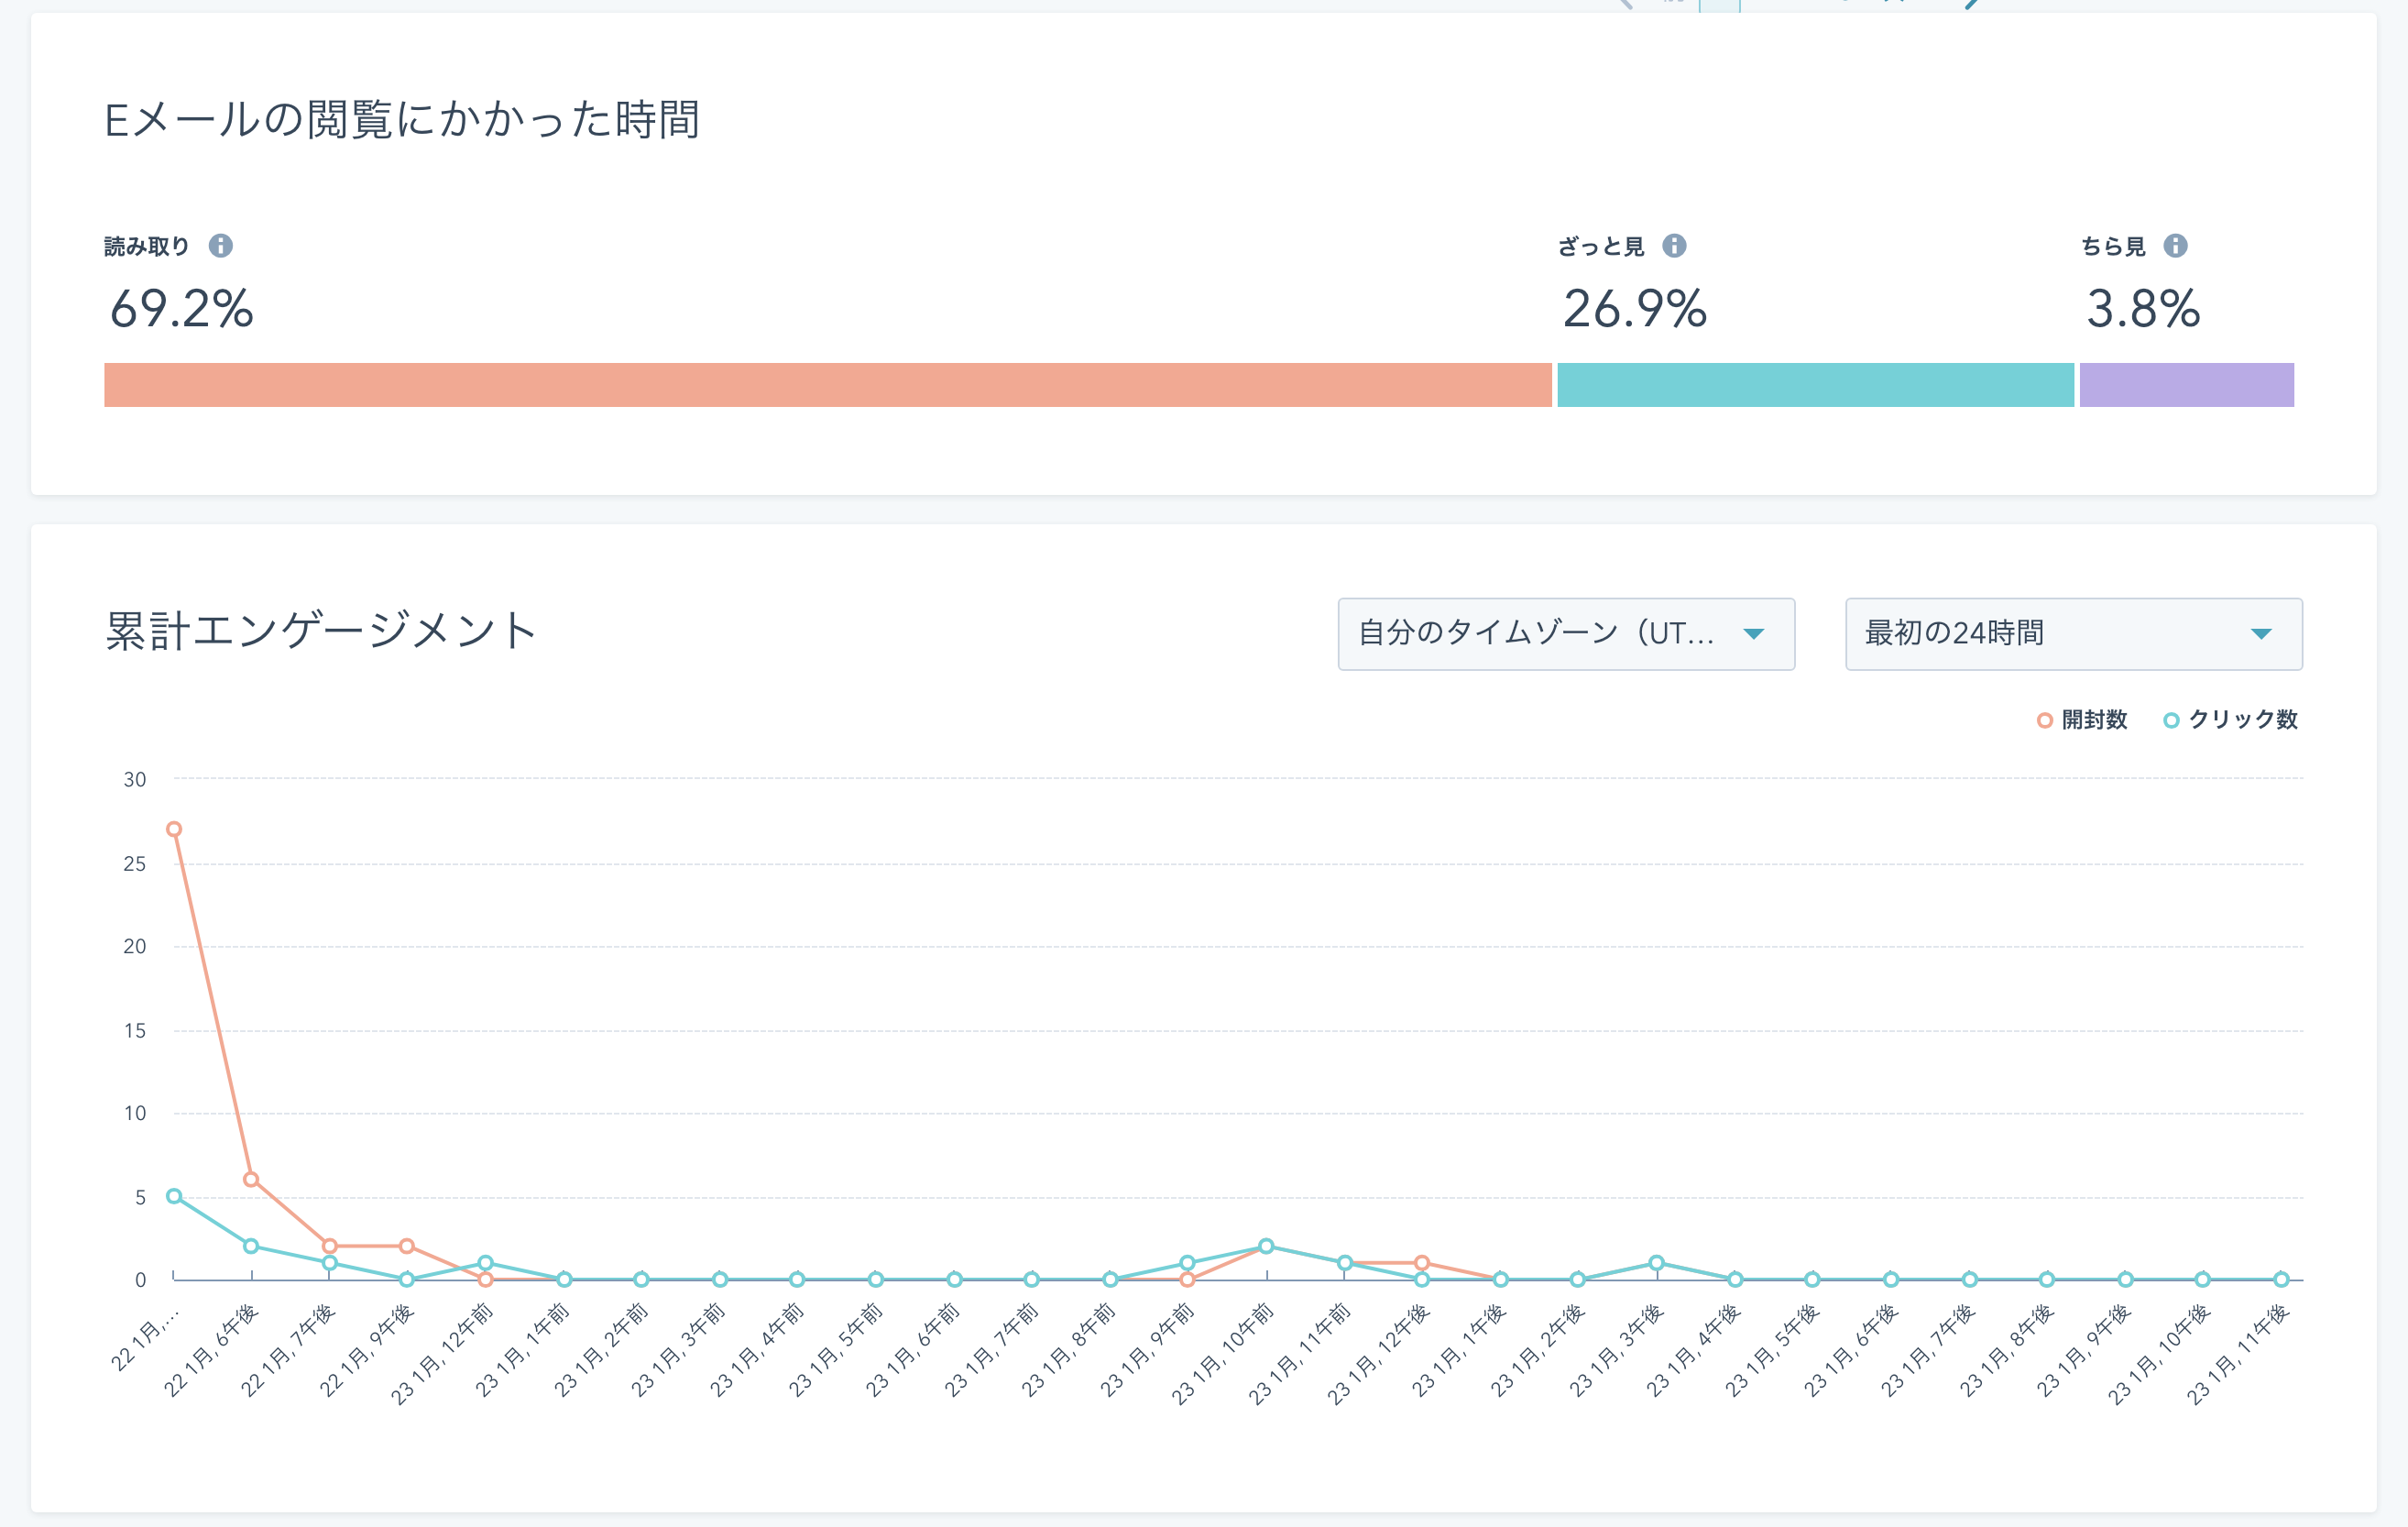Image resolution: width=2408 pixels, height=1527 pixels.
Task: Click the 26.9% ざっと見 percentage value
Action: point(1634,308)
